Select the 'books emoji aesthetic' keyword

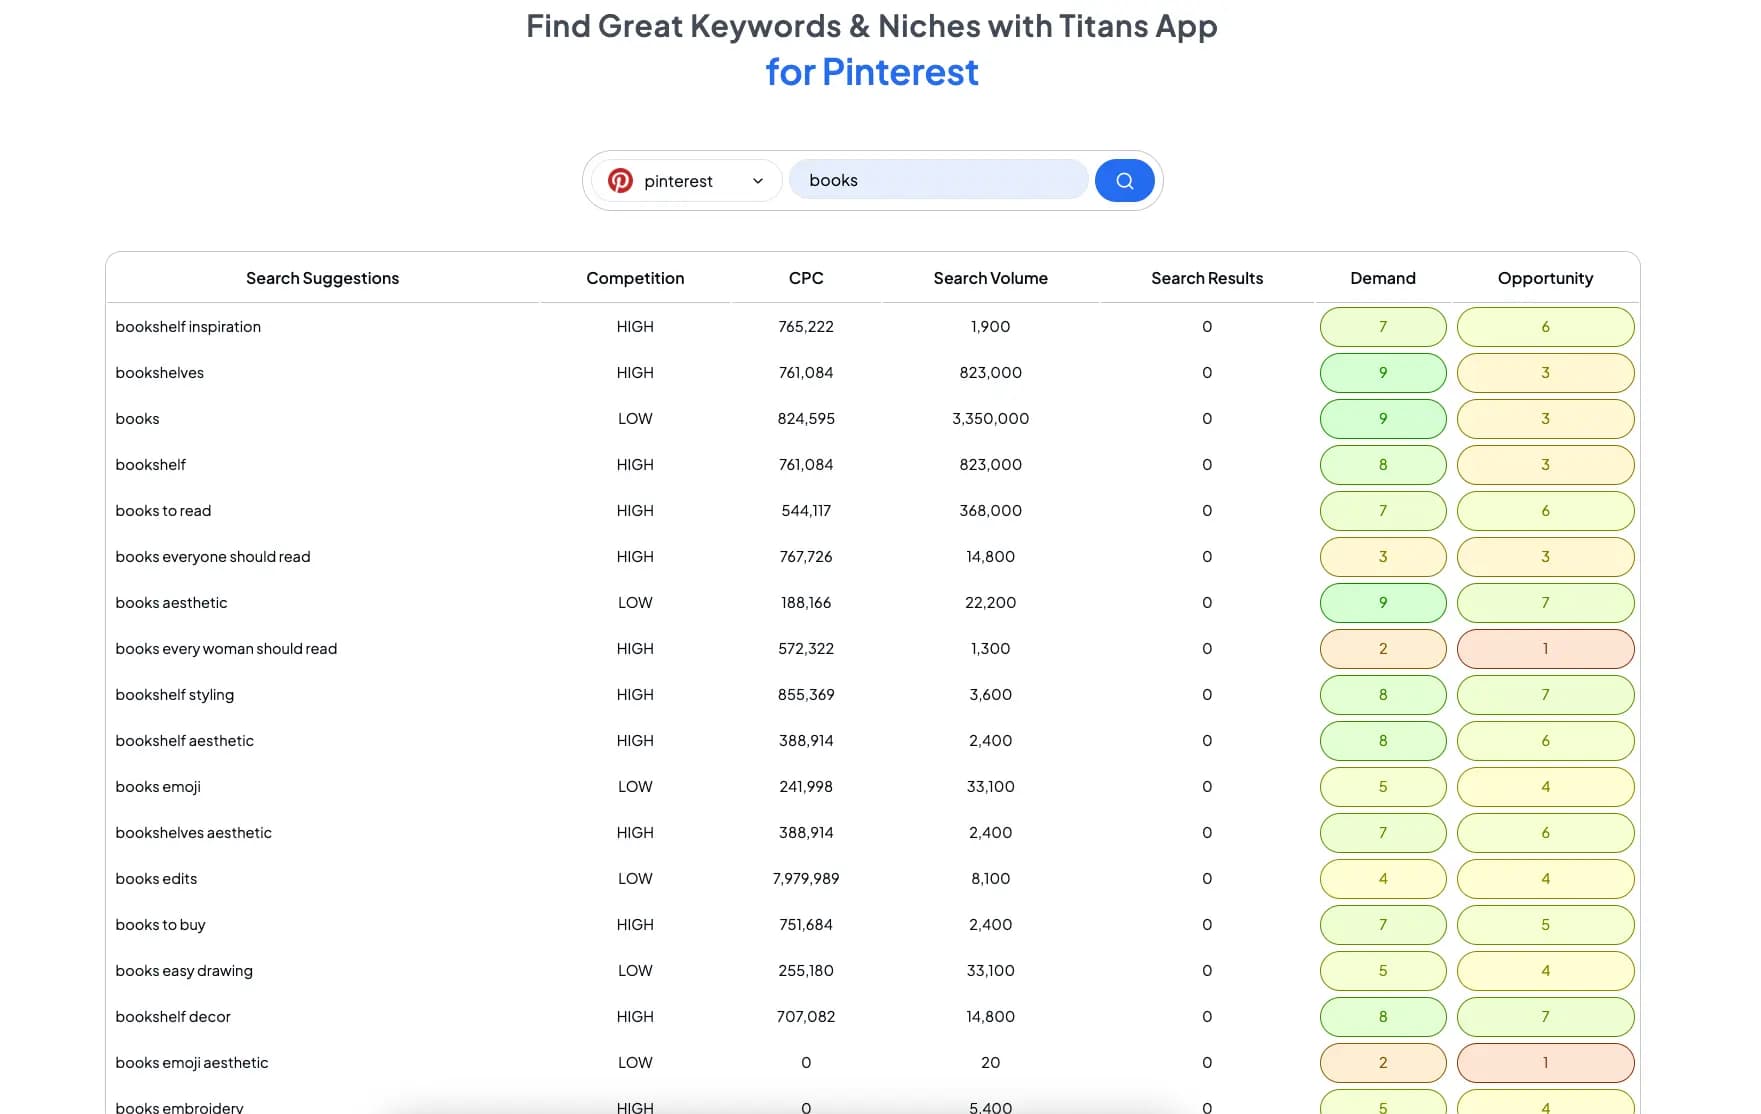coord(192,1063)
